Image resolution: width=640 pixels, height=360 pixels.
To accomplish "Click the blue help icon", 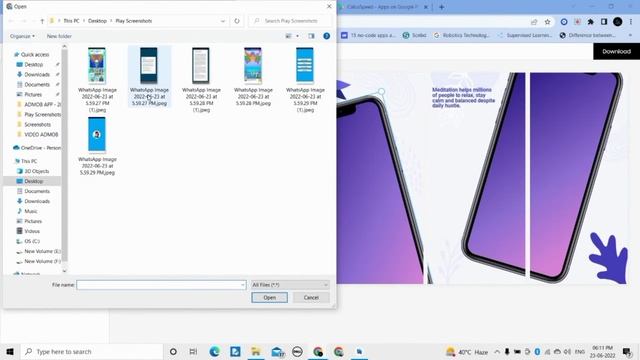I will [327, 36].
